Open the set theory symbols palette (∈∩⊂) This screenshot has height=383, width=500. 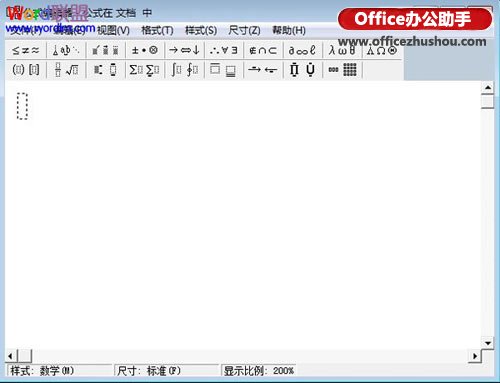point(263,50)
